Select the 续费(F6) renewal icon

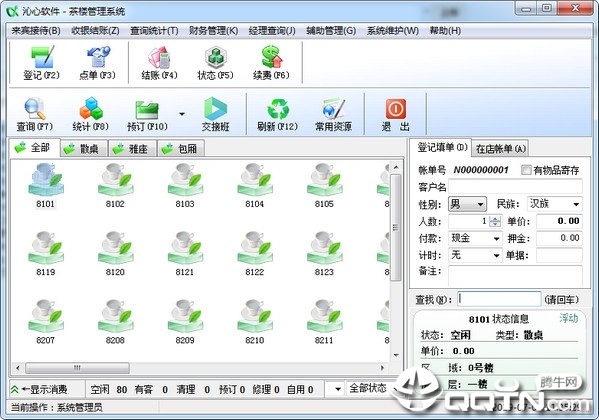(271, 63)
